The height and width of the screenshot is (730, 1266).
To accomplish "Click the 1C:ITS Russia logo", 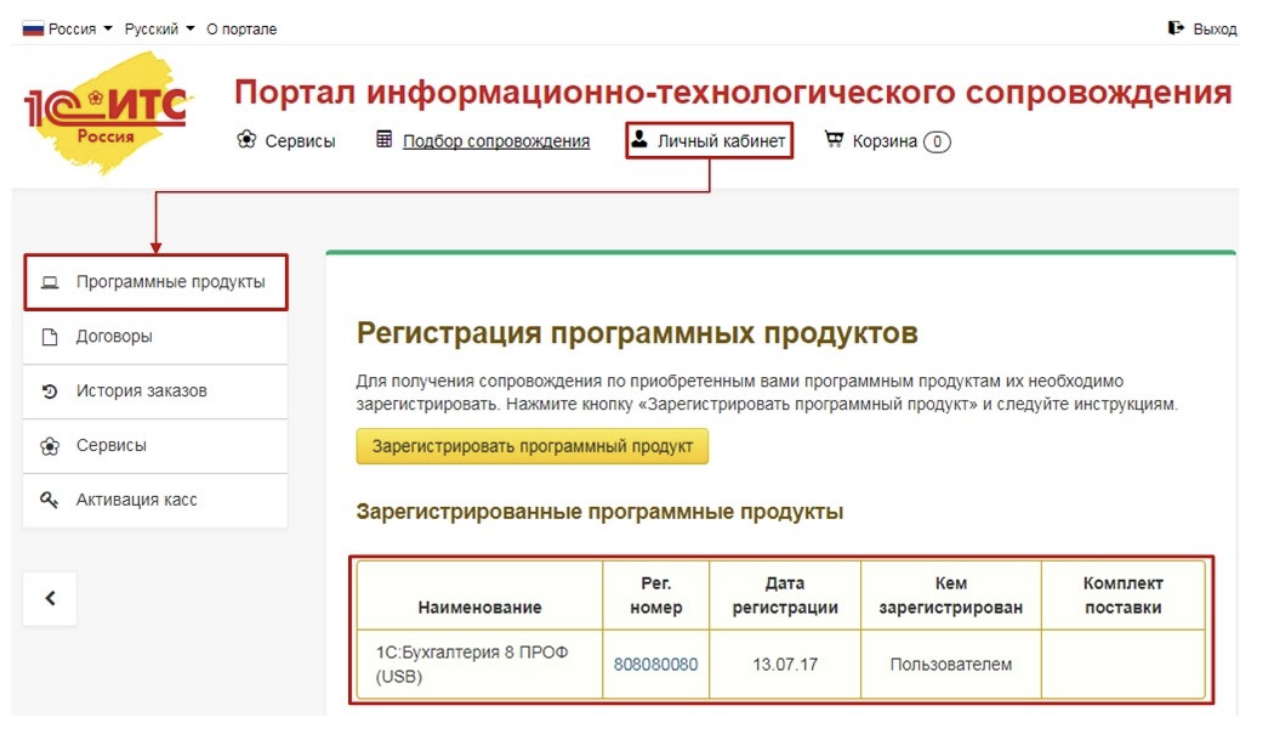I will point(107,112).
